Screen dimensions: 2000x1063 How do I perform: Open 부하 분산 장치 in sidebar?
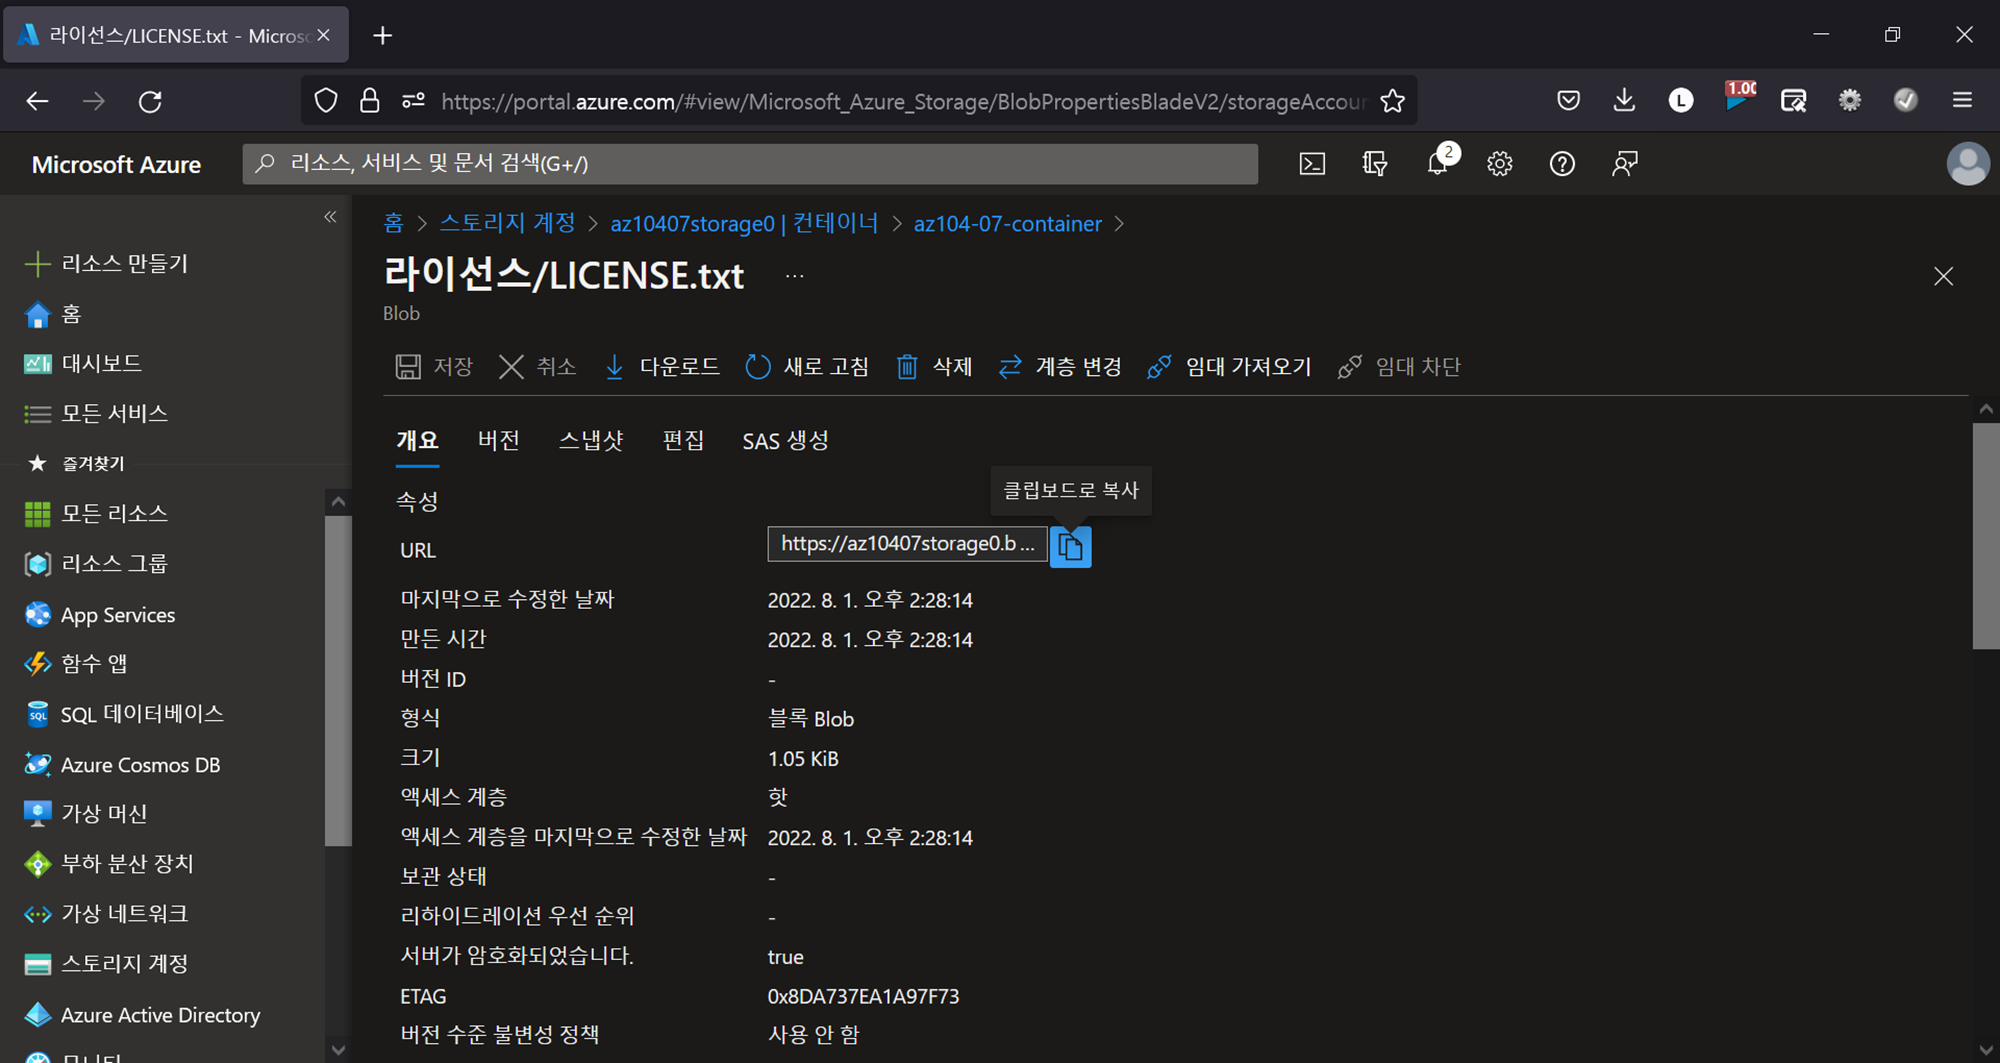click(109, 863)
